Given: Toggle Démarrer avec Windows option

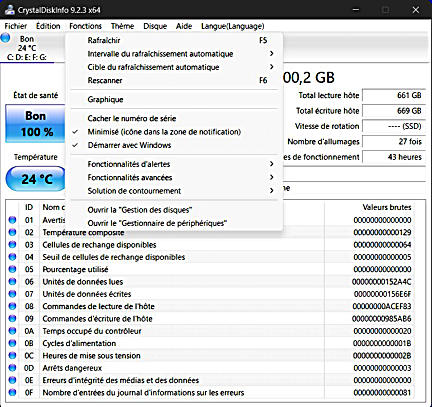Looking at the screenshot, I should tap(174, 145).
